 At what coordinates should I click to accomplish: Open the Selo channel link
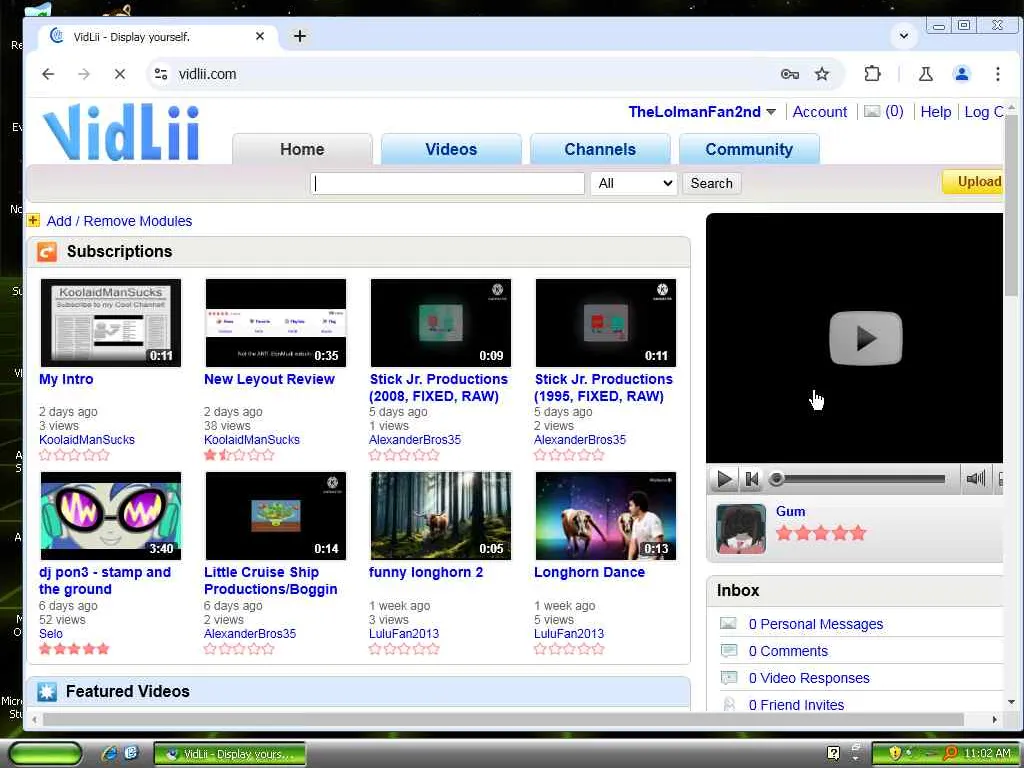click(x=51, y=633)
